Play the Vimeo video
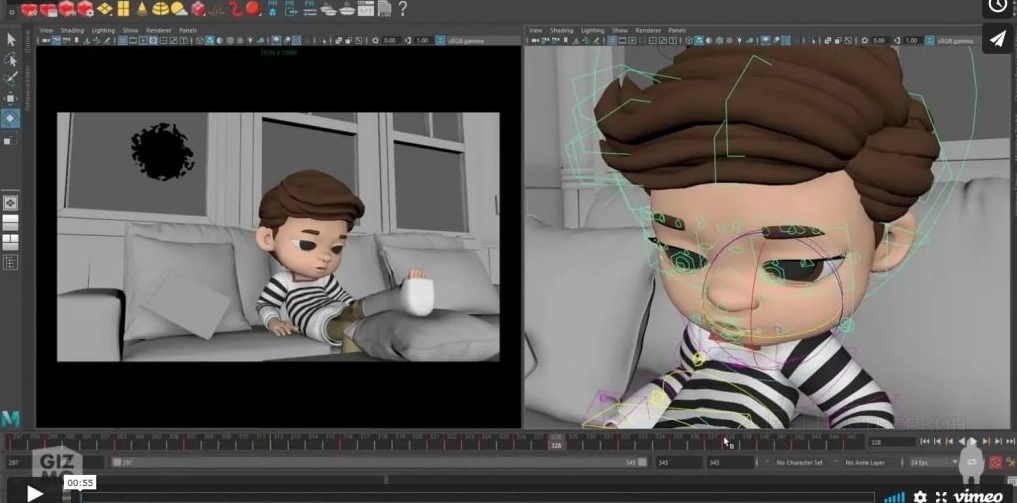Image resolution: width=1017 pixels, height=503 pixels. [35, 493]
